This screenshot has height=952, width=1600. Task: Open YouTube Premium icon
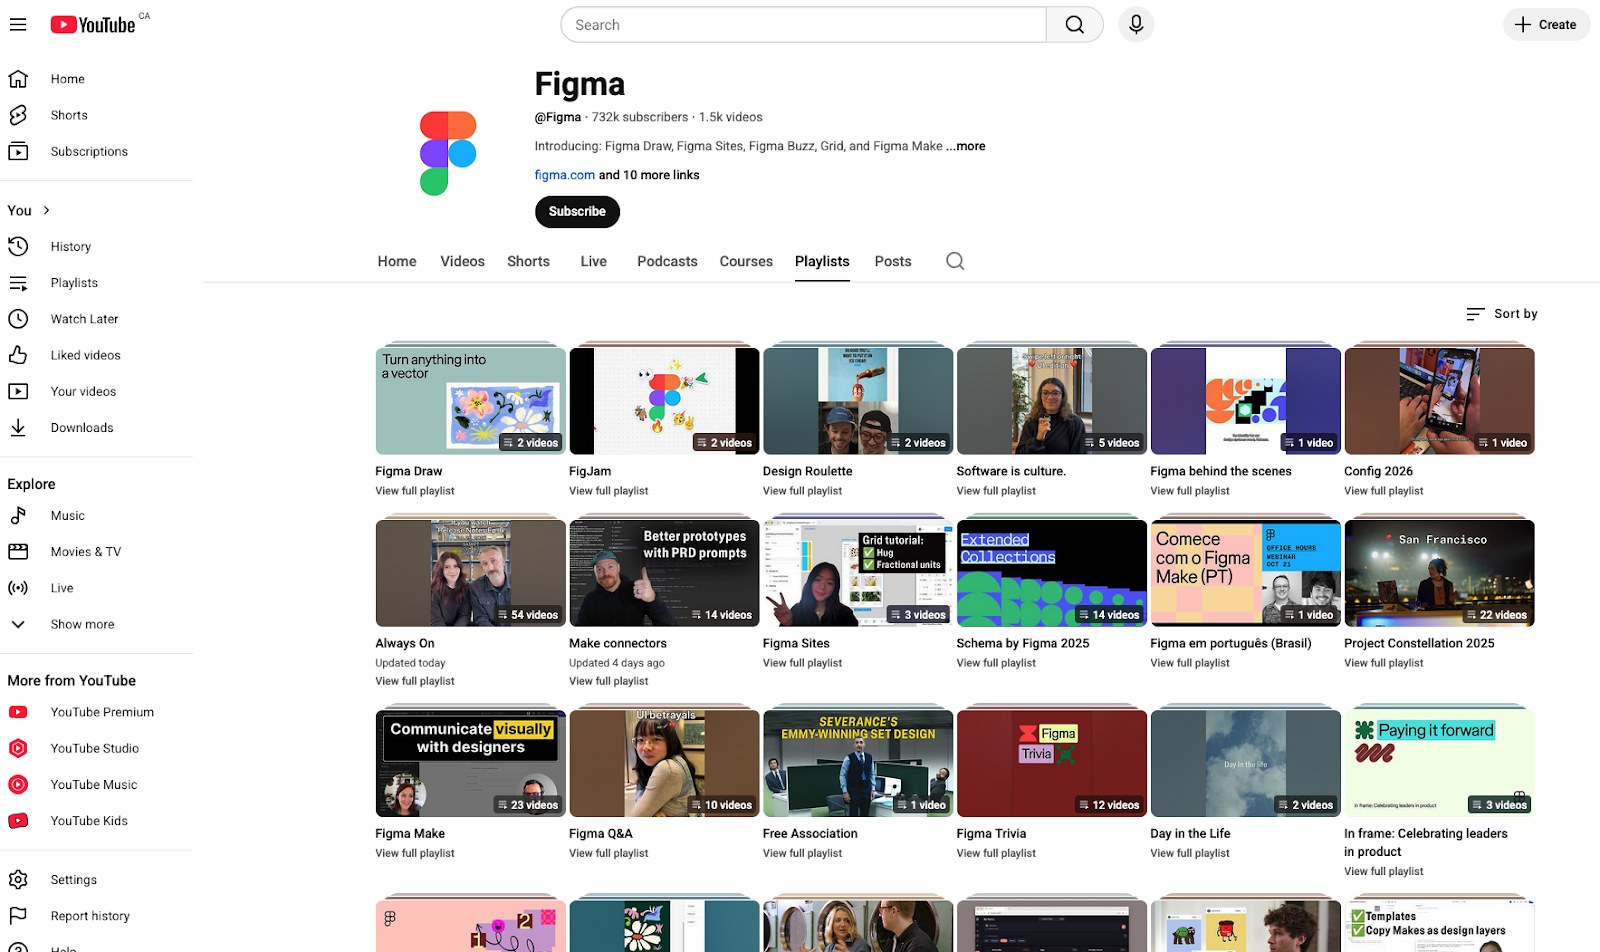click(x=18, y=712)
